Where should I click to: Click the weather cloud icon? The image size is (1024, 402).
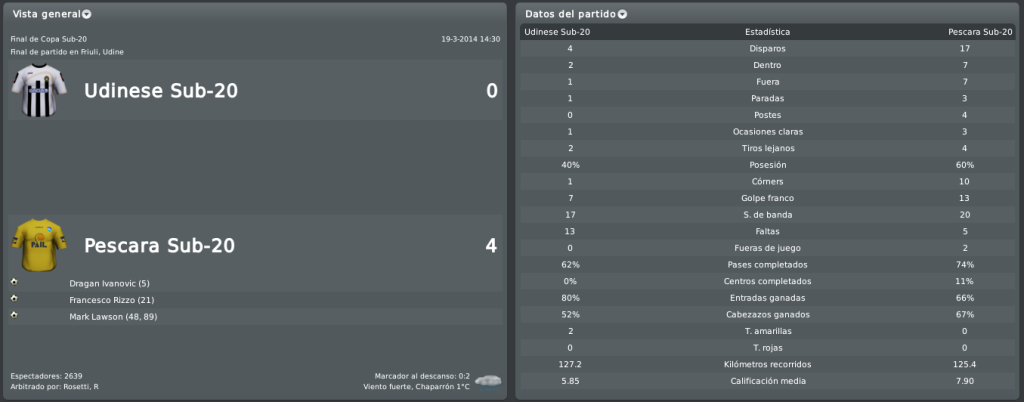point(488,381)
